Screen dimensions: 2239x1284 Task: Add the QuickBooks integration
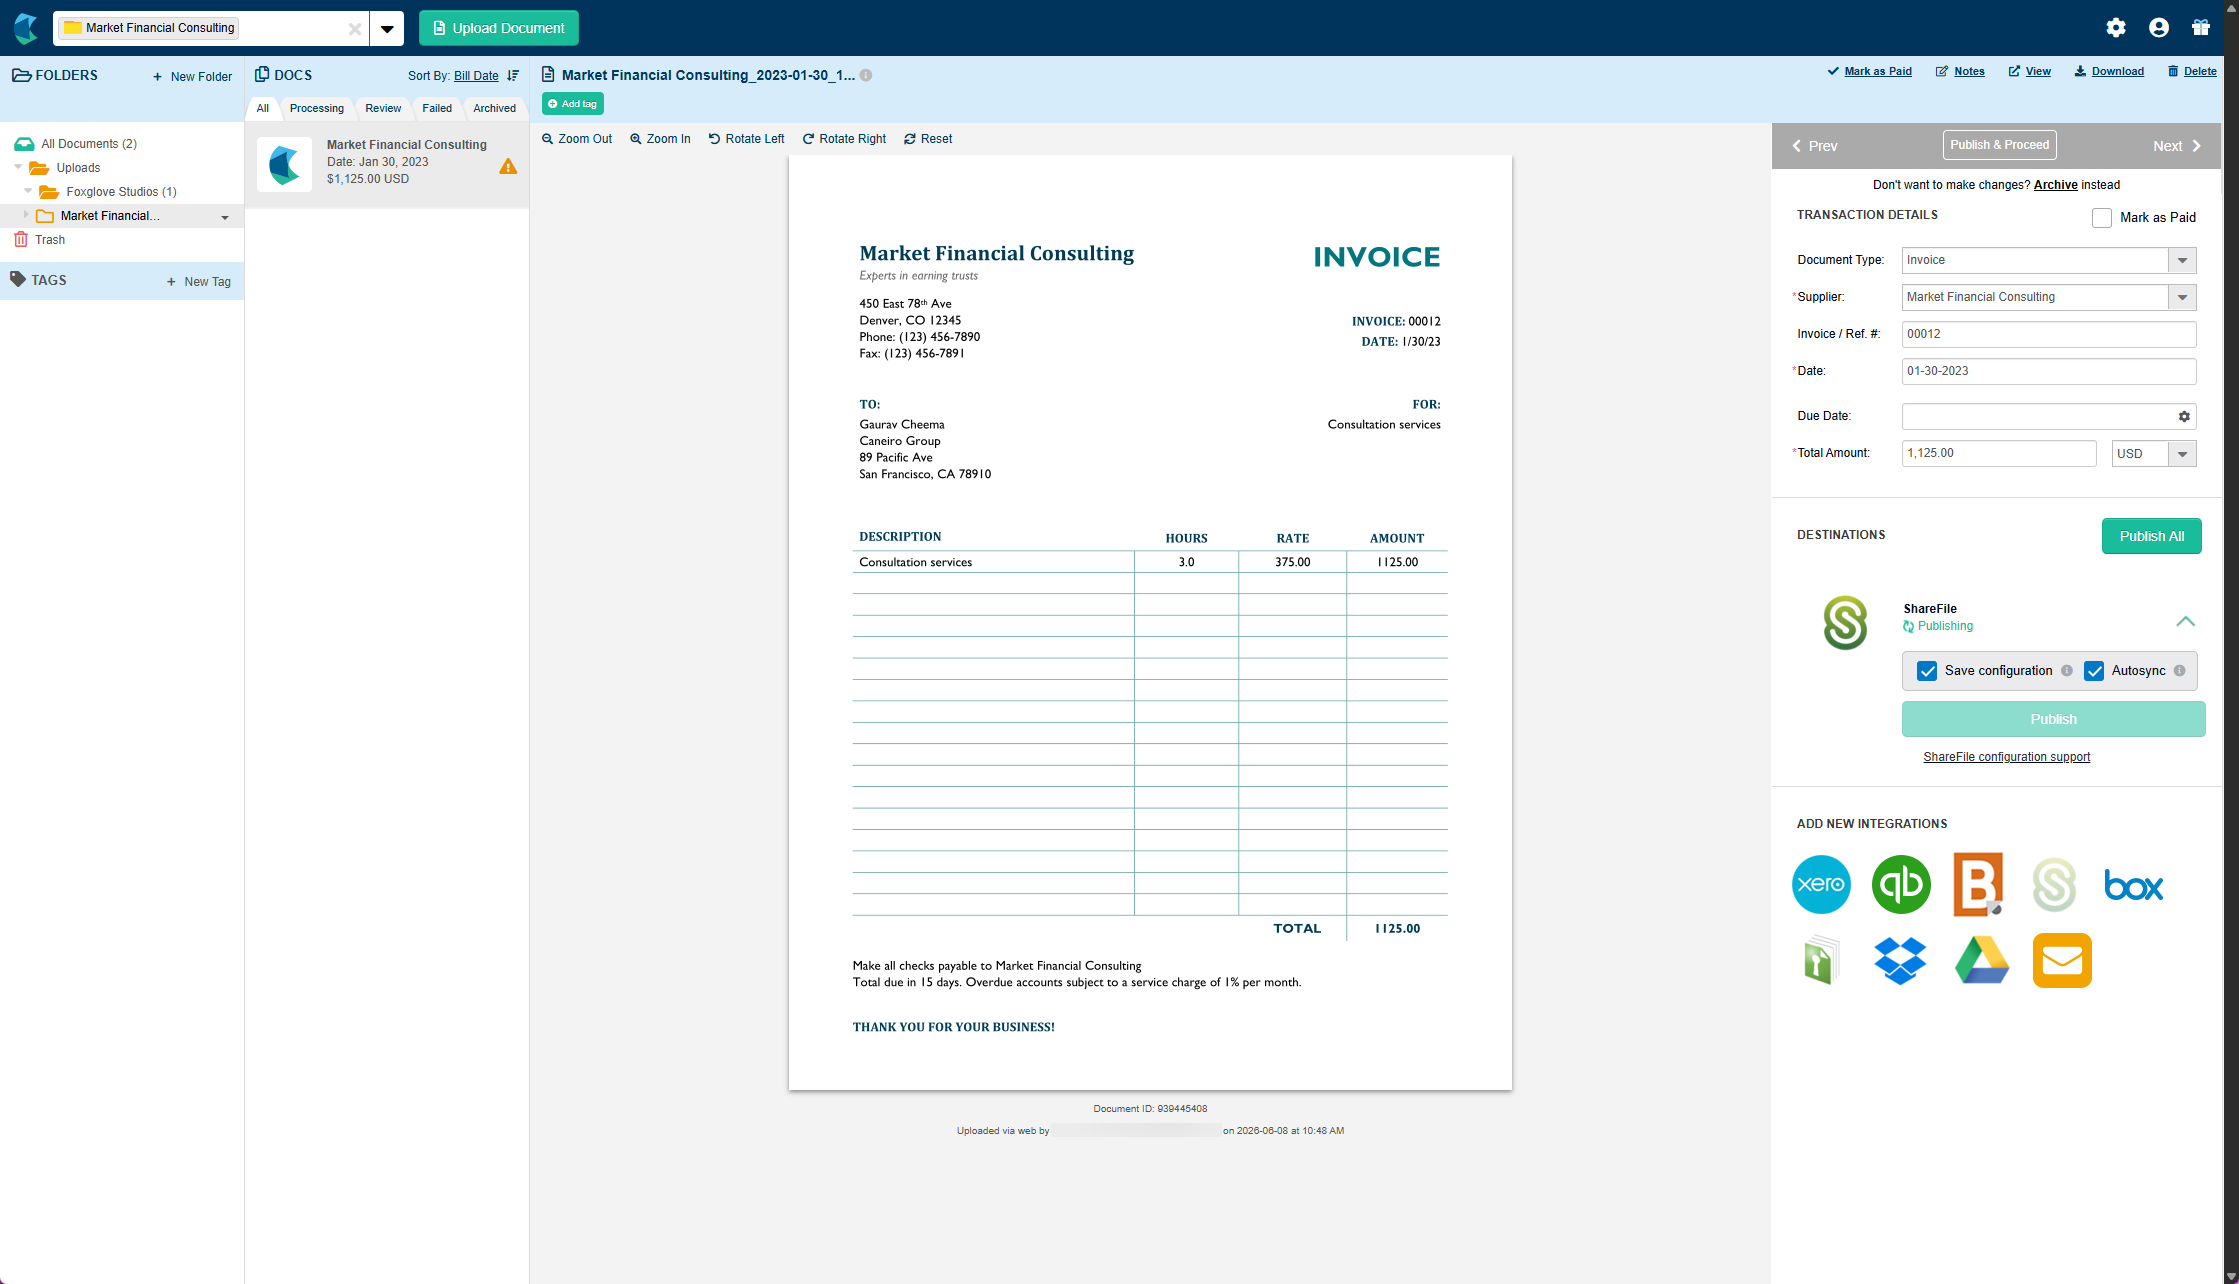[1901, 885]
